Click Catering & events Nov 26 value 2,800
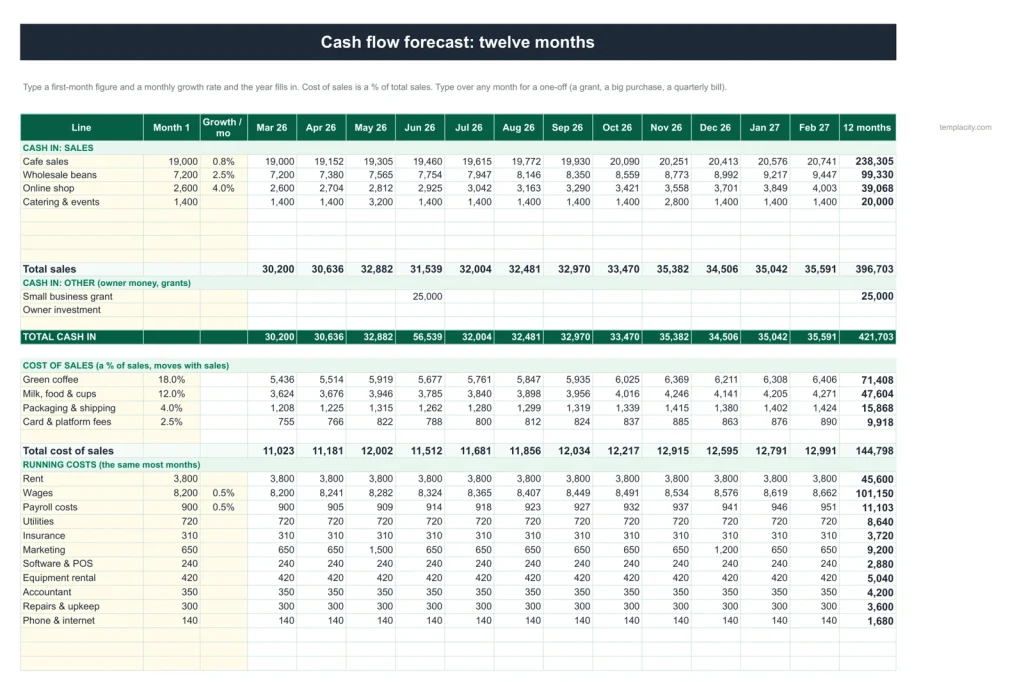This screenshot has height=682, width=1024. [677, 202]
